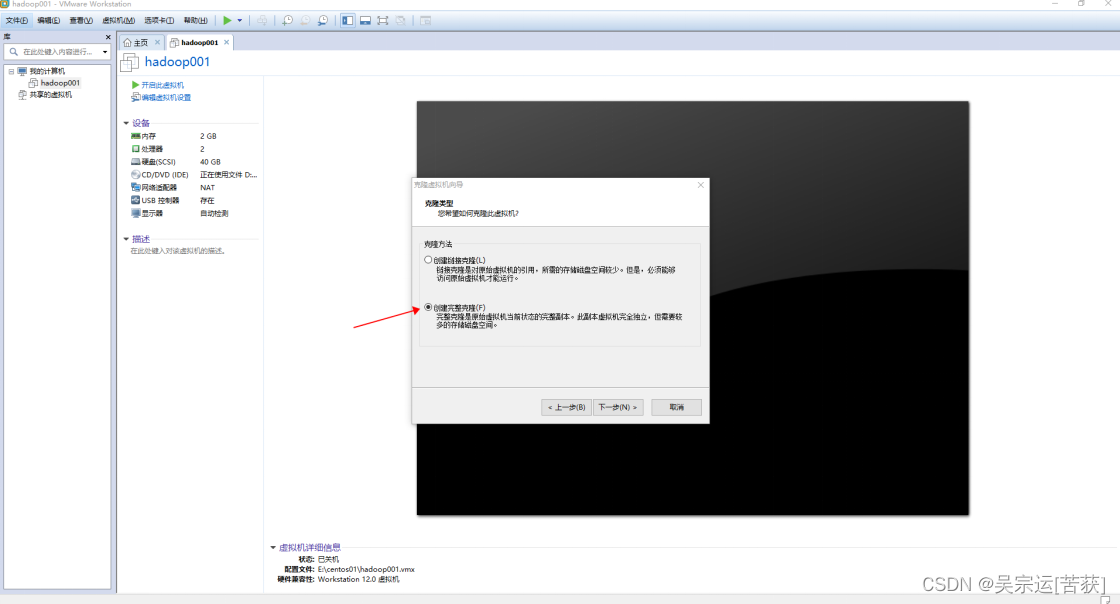This screenshot has width=1120, height=604.
Task: Click the take snapshot toolbar icon
Action: pyautogui.click(x=287, y=21)
